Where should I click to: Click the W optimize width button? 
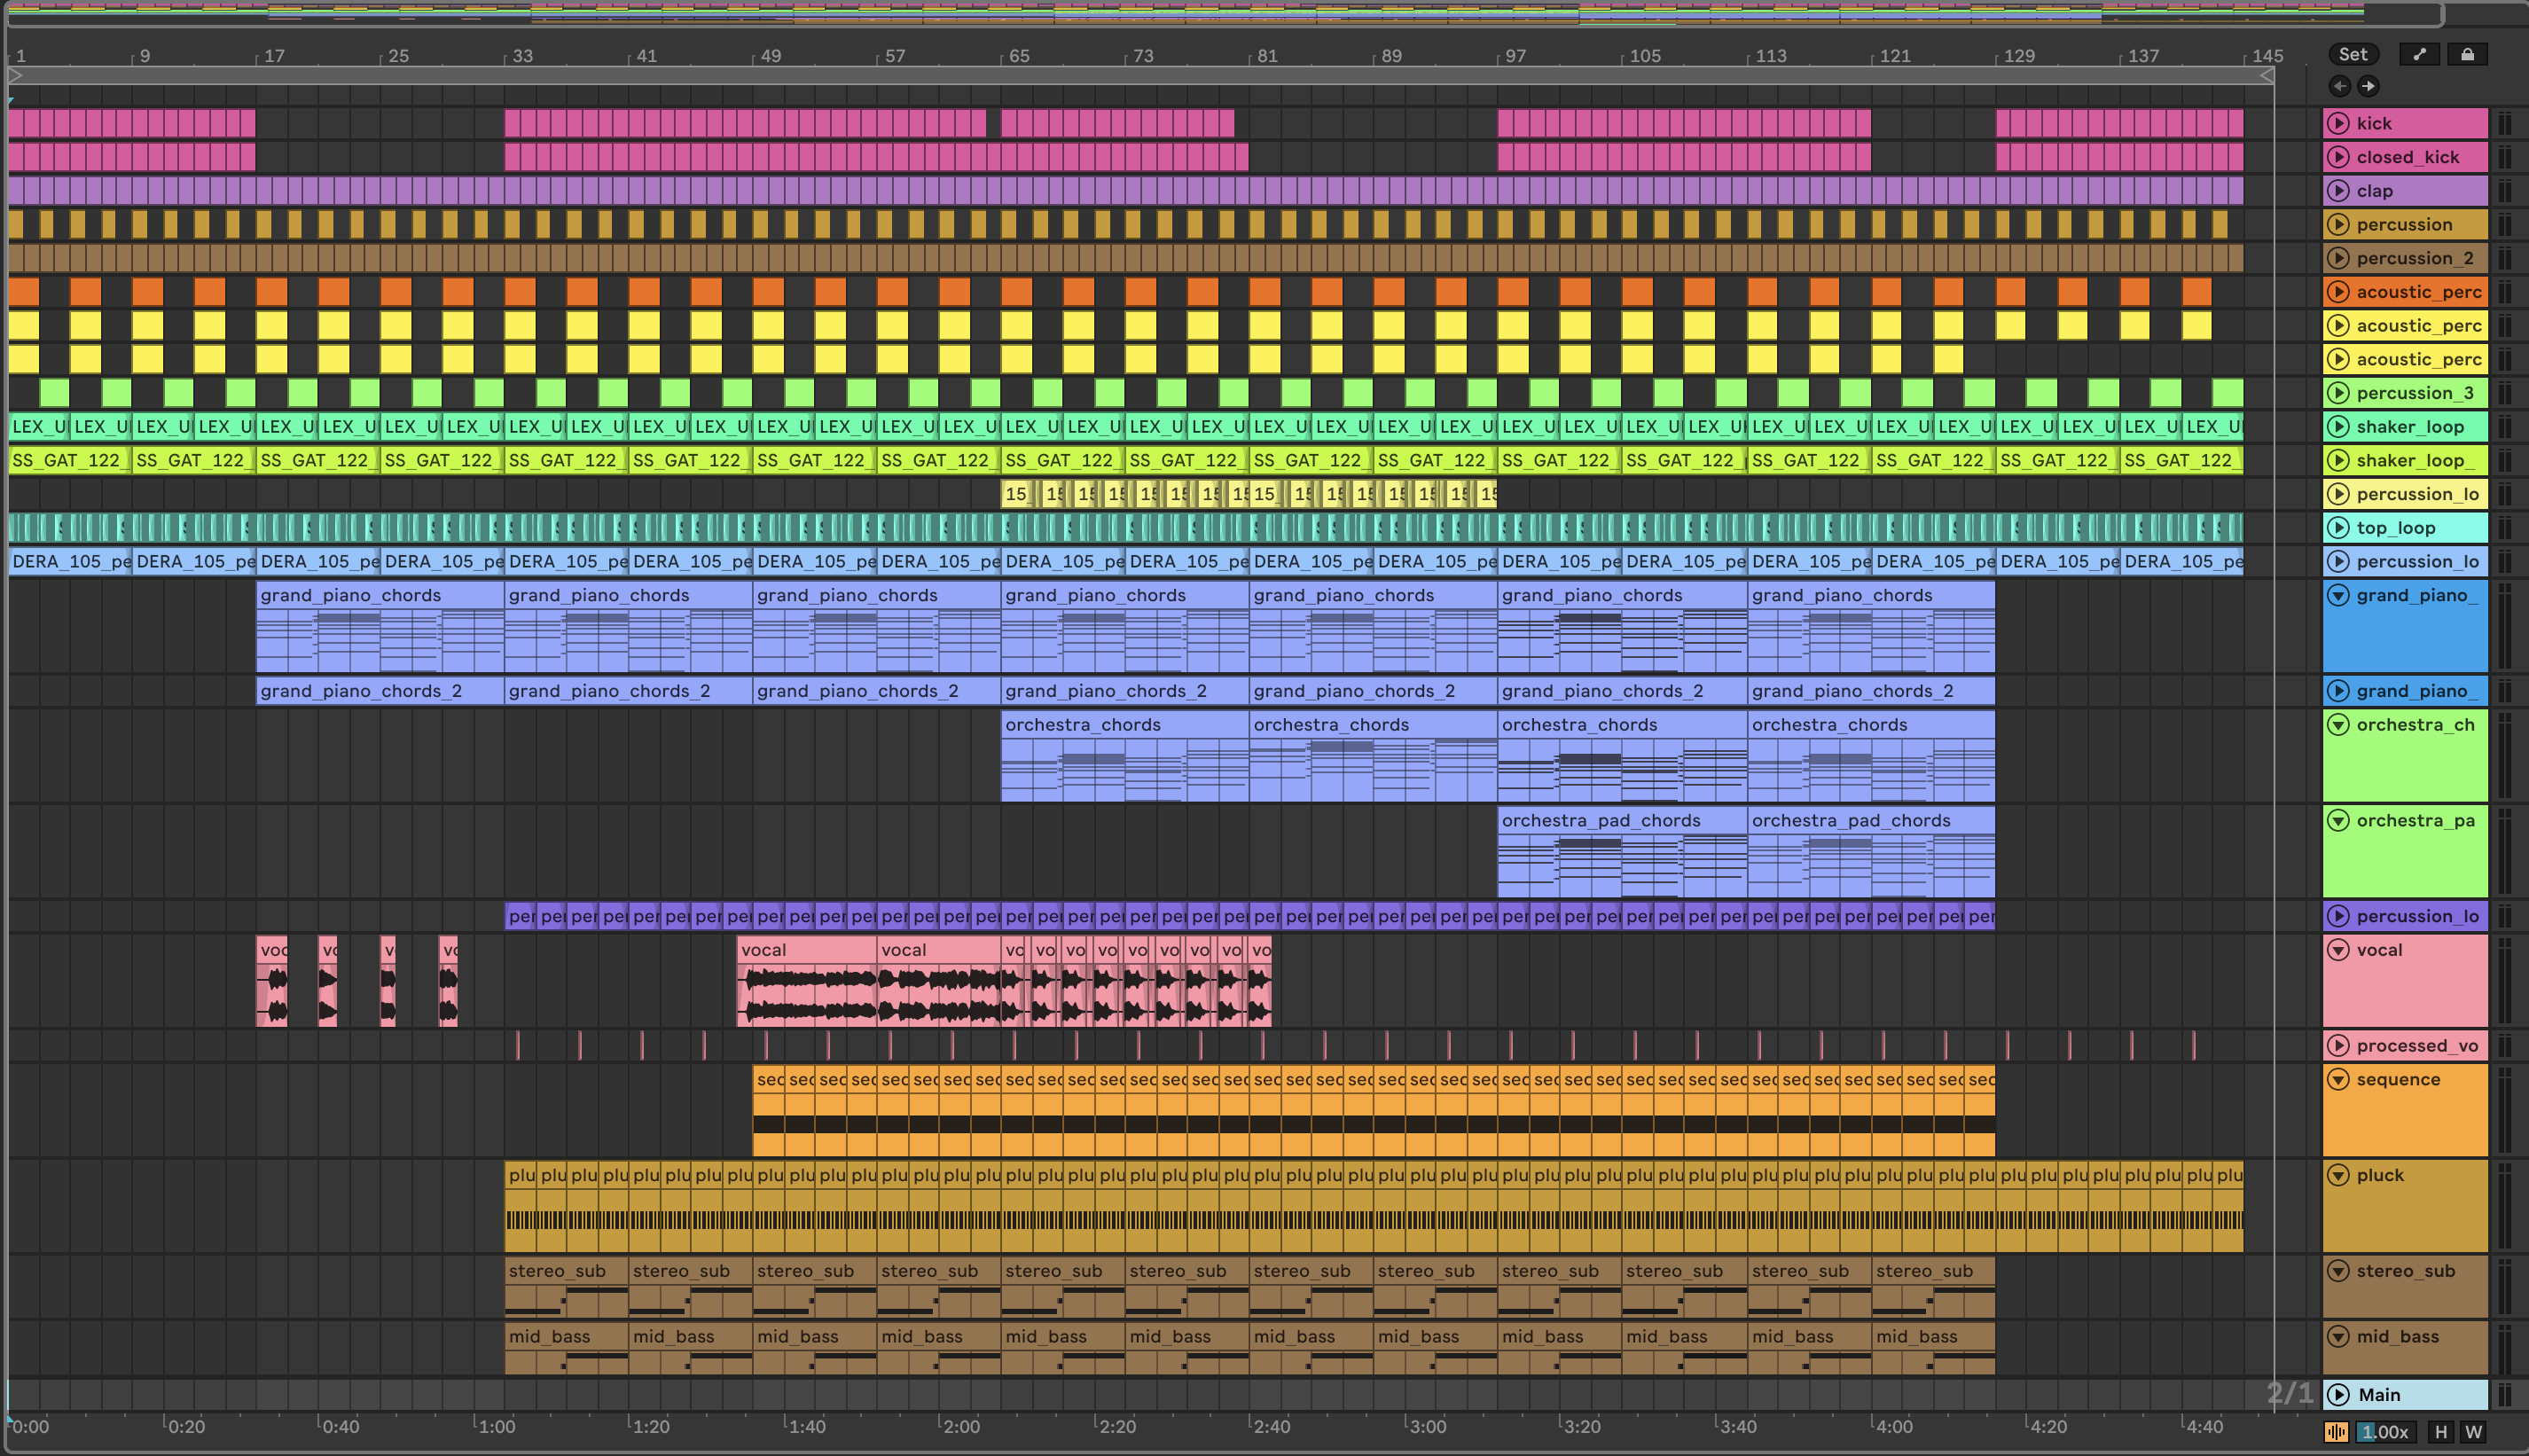(2473, 1432)
